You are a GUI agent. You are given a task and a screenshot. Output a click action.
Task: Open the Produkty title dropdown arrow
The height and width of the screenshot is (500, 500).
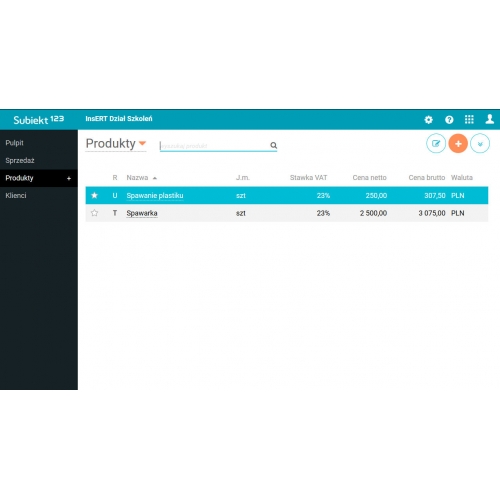142,143
